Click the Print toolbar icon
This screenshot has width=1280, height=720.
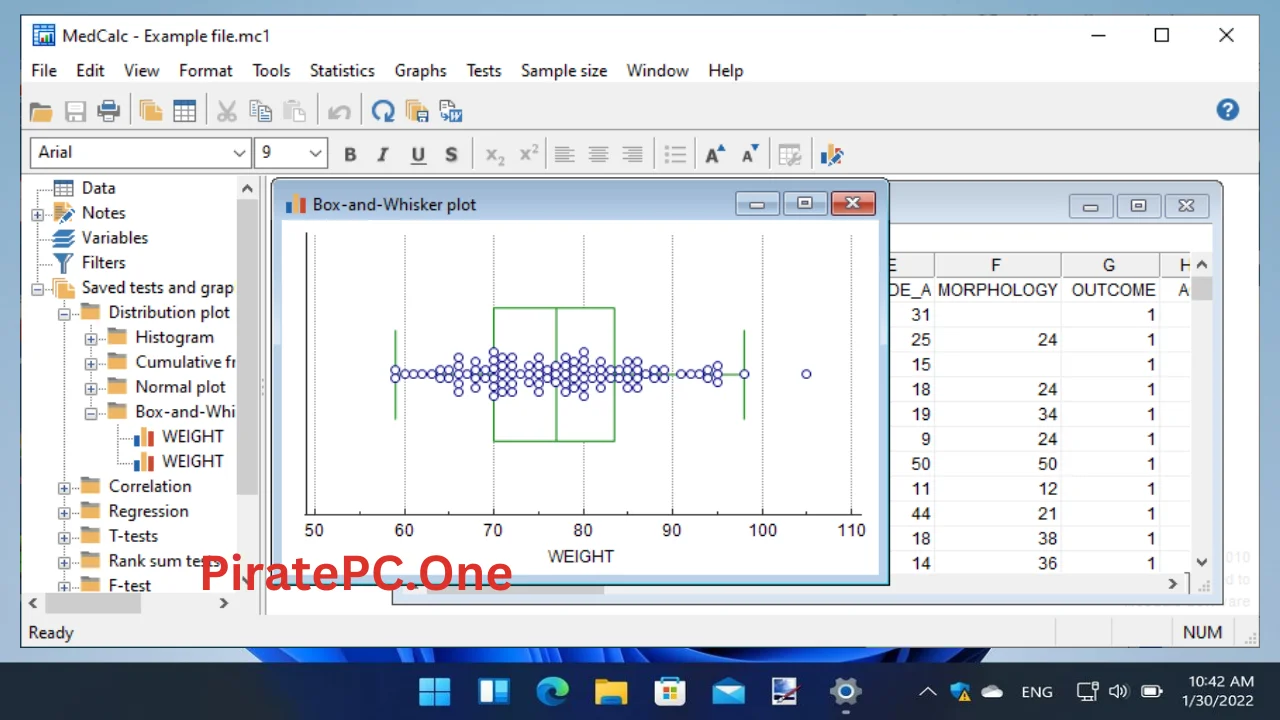pos(108,111)
